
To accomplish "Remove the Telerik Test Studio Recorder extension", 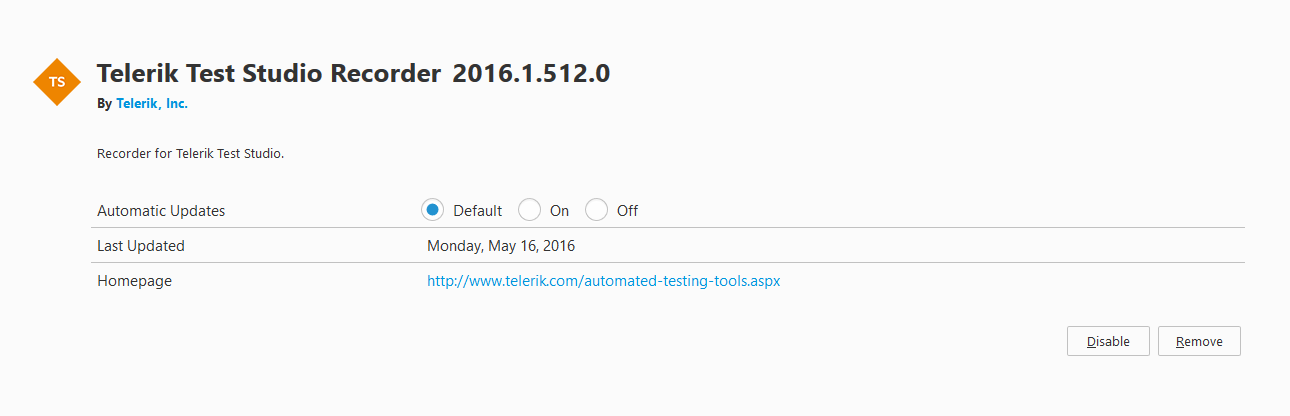I will point(1199,341).
